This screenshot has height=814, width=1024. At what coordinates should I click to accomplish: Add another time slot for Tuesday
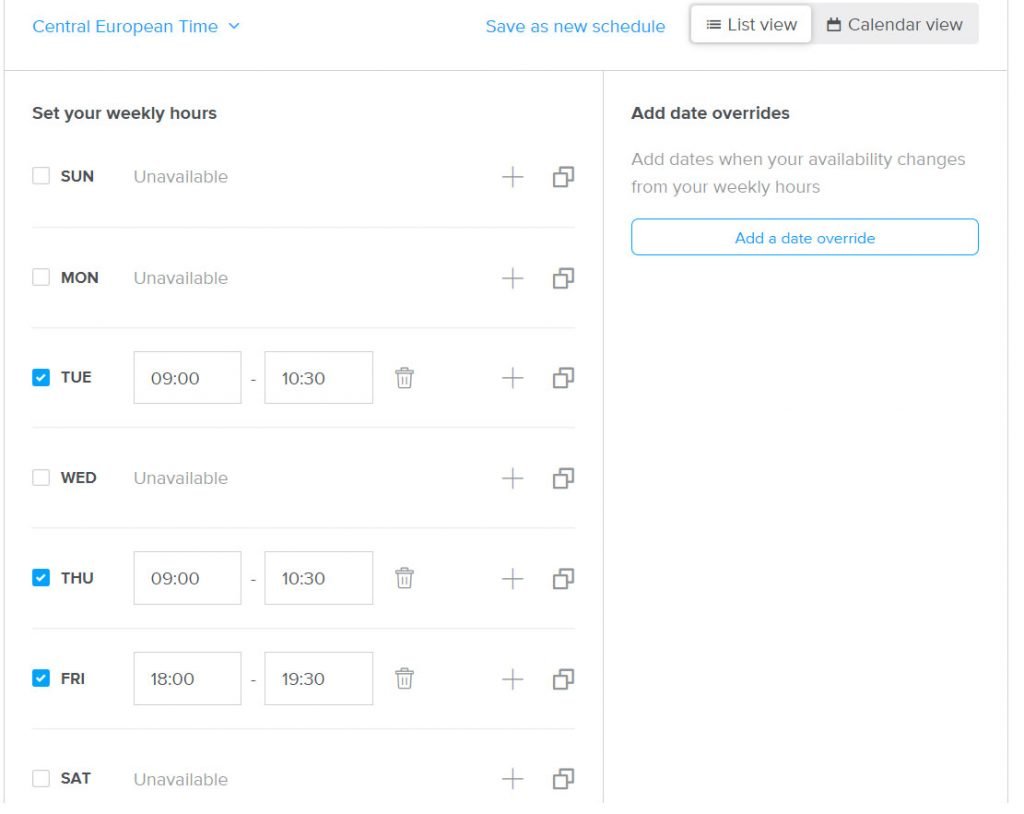(512, 378)
